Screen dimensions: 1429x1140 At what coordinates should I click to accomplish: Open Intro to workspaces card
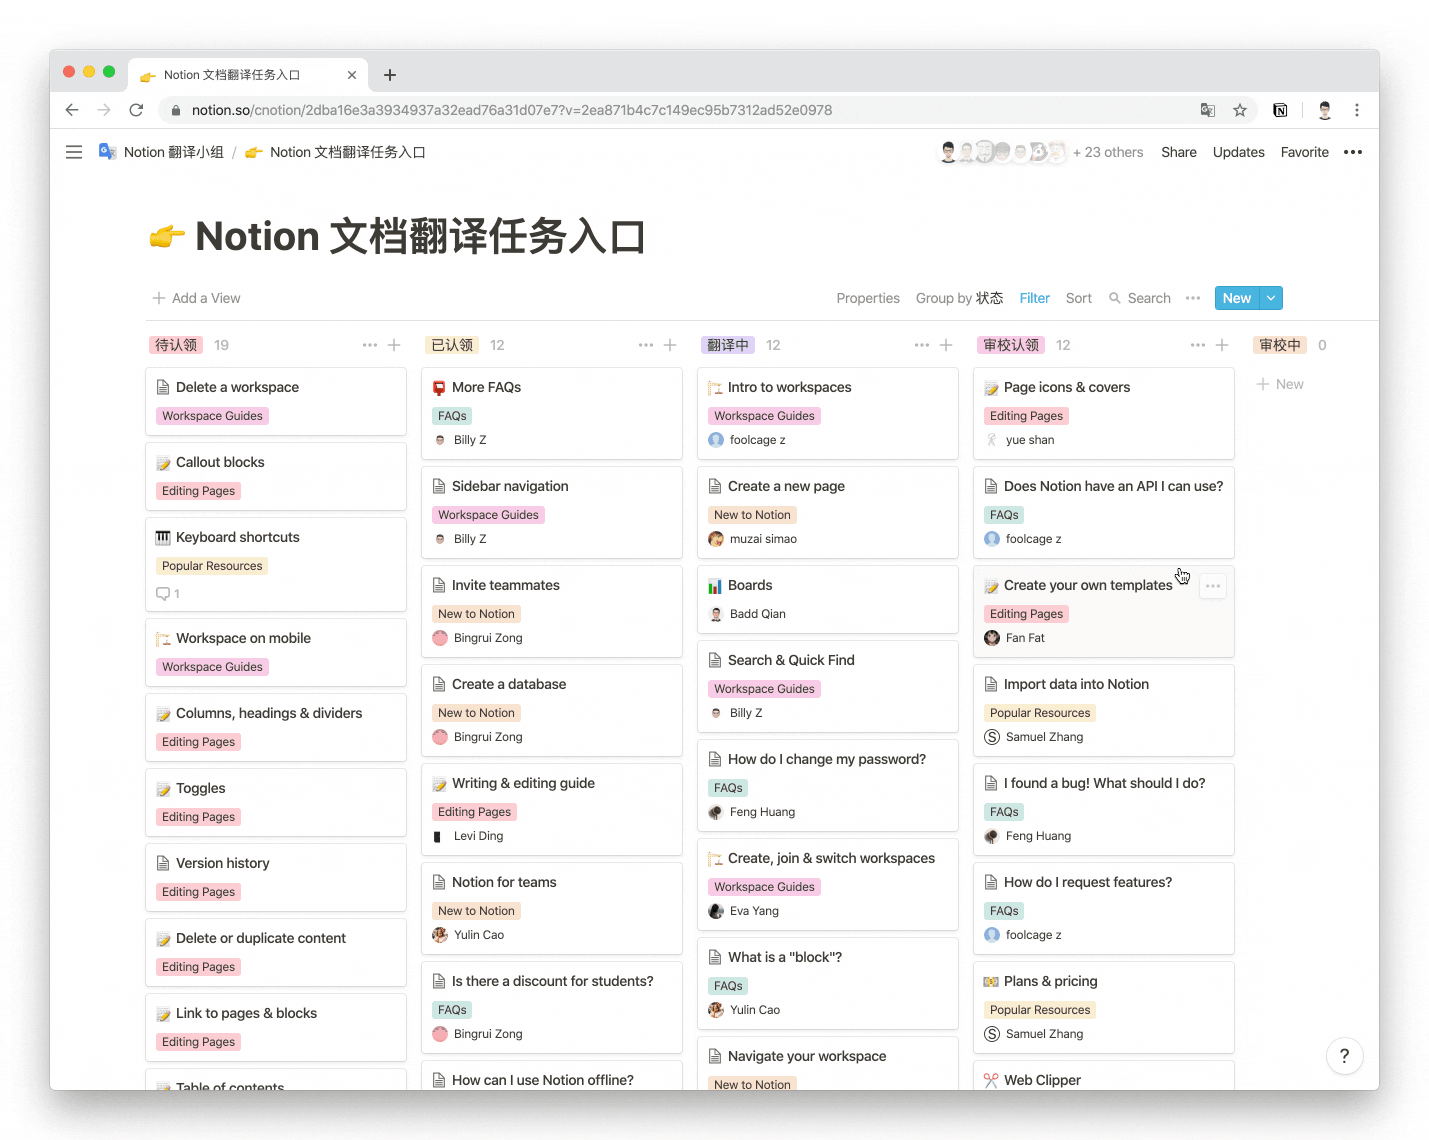pyautogui.click(x=828, y=413)
